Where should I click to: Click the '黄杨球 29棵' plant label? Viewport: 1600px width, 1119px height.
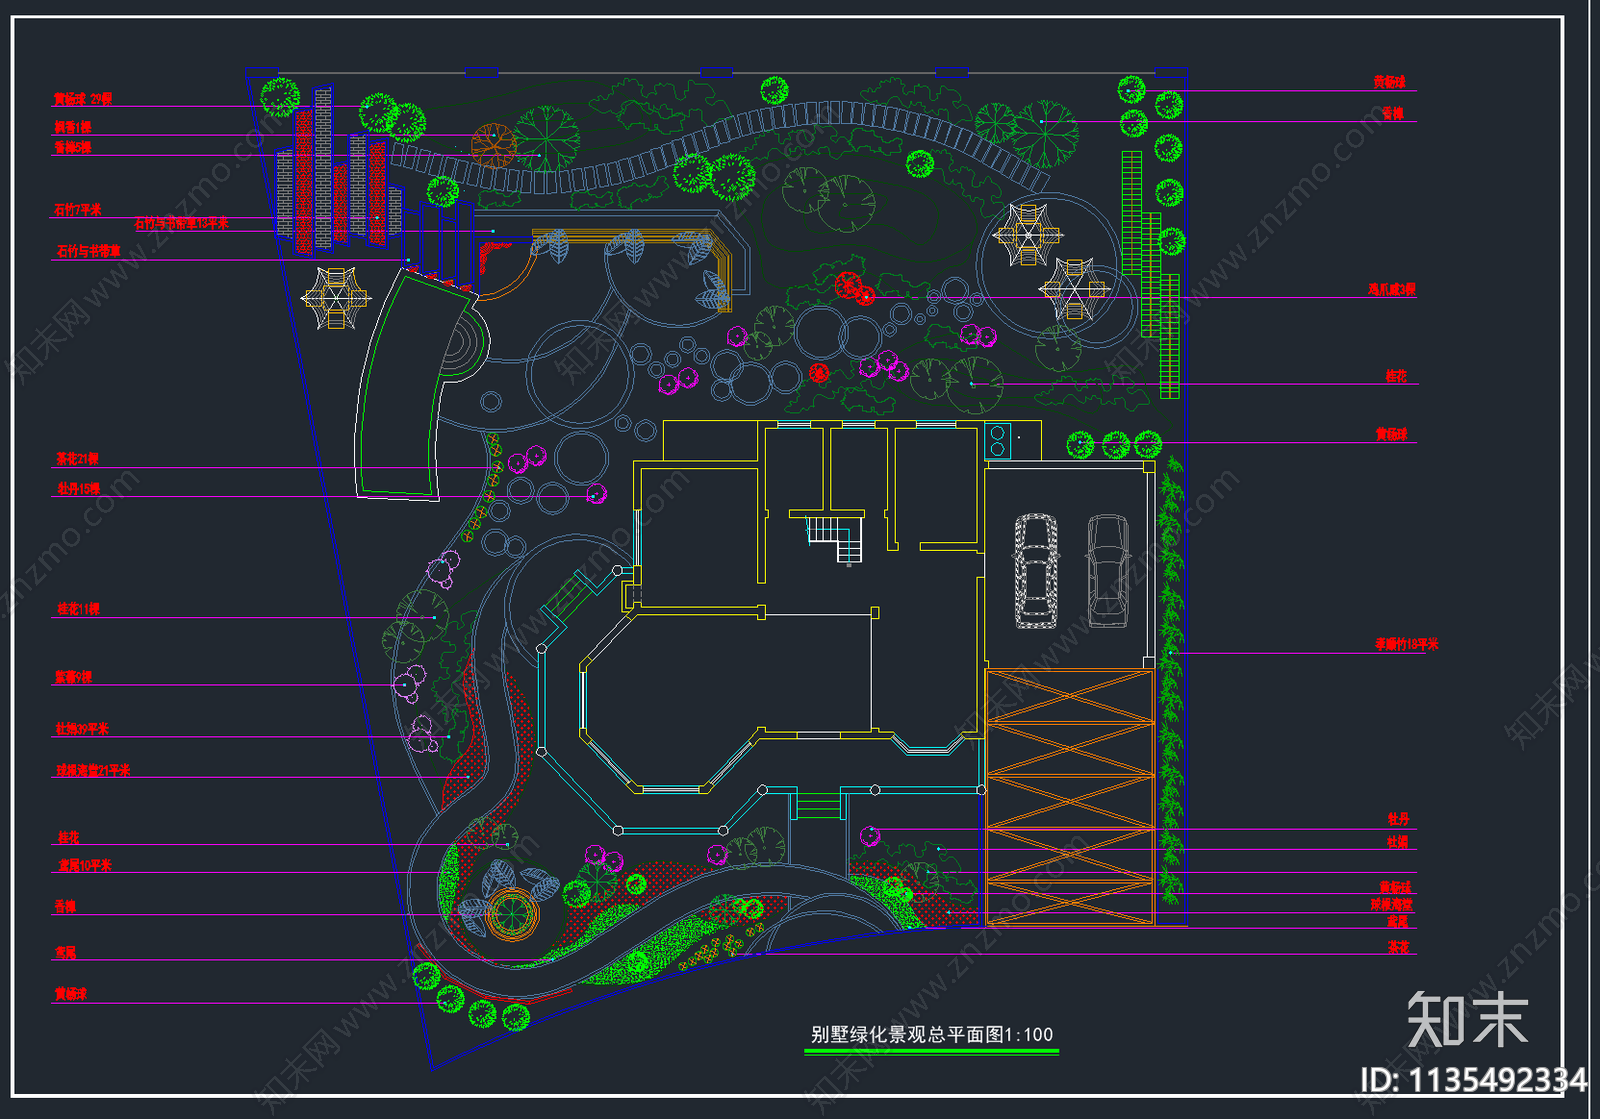[x=83, y=99]
